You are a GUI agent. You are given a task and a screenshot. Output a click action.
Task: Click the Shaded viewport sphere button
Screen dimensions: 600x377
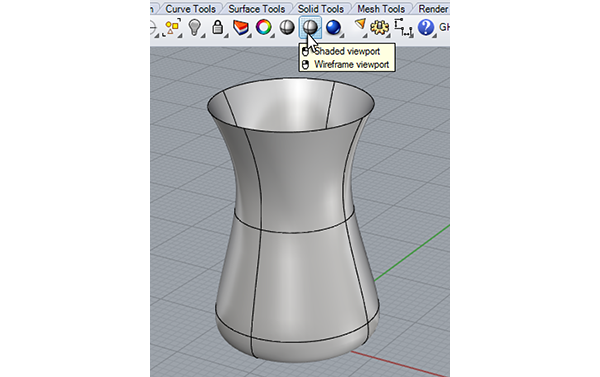(x=310, y=27)
